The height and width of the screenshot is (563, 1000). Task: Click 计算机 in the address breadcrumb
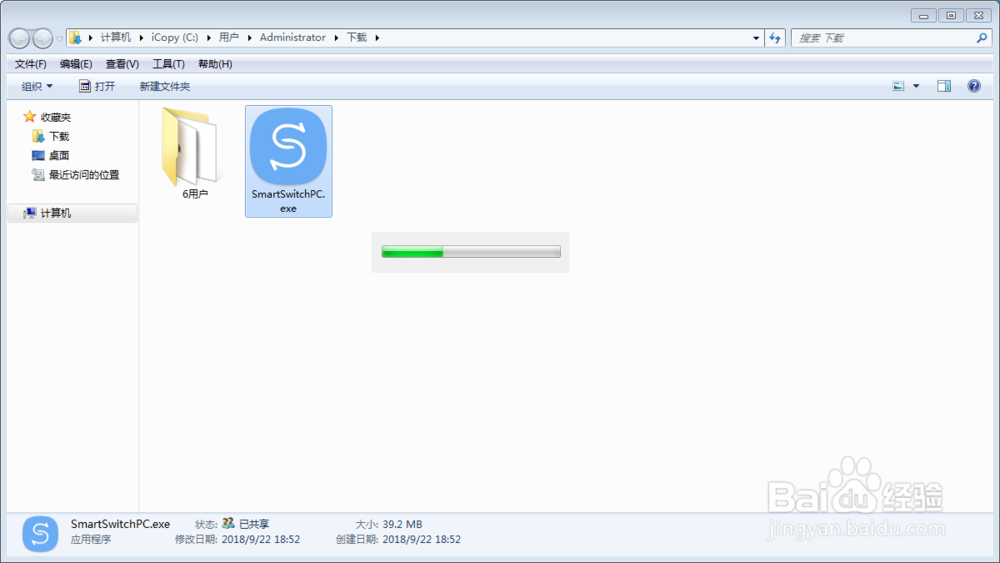(x=115, y=38)
